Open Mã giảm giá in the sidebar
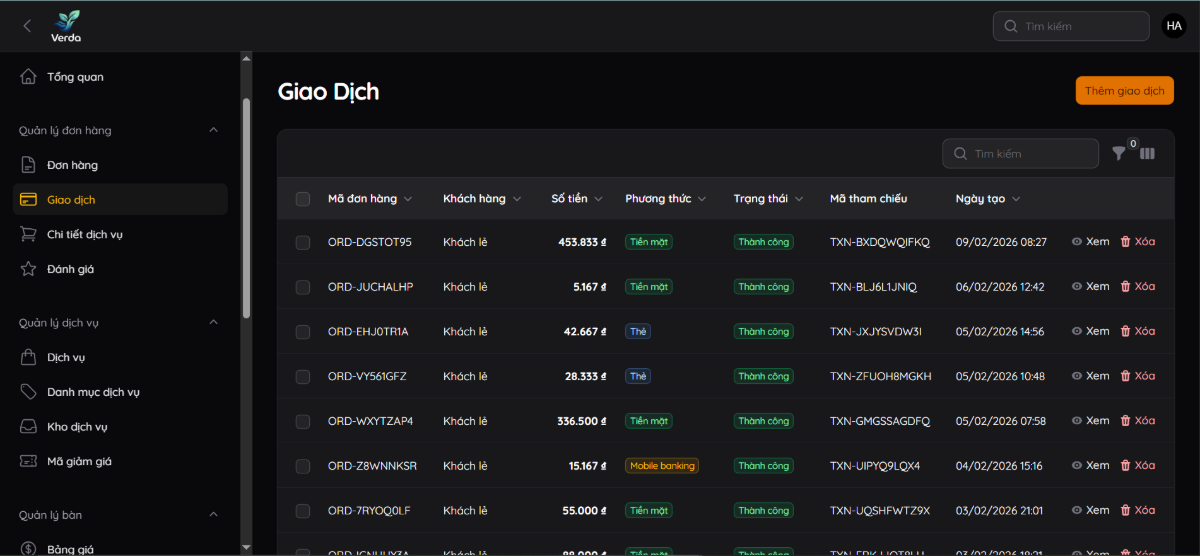The width and height of the screenshot is (1200, 556). click(x=120, y=461)
